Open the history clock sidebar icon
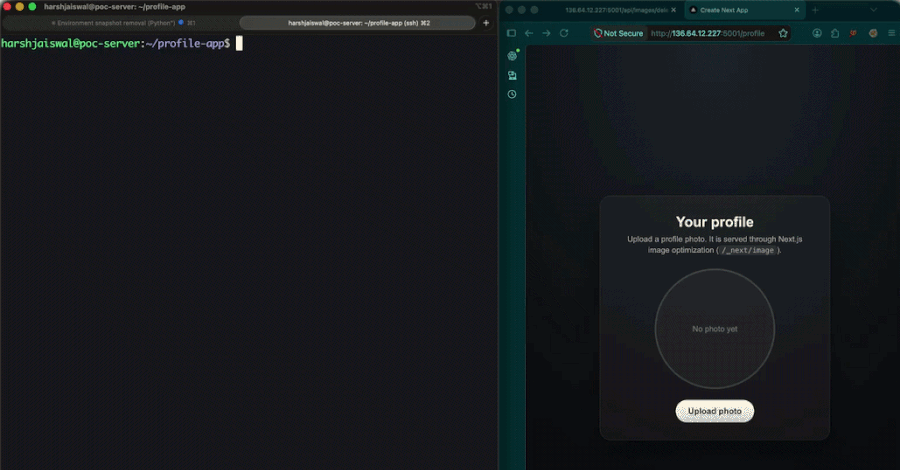This screenshot has width=900, height=470. click(x=512, y=94)
